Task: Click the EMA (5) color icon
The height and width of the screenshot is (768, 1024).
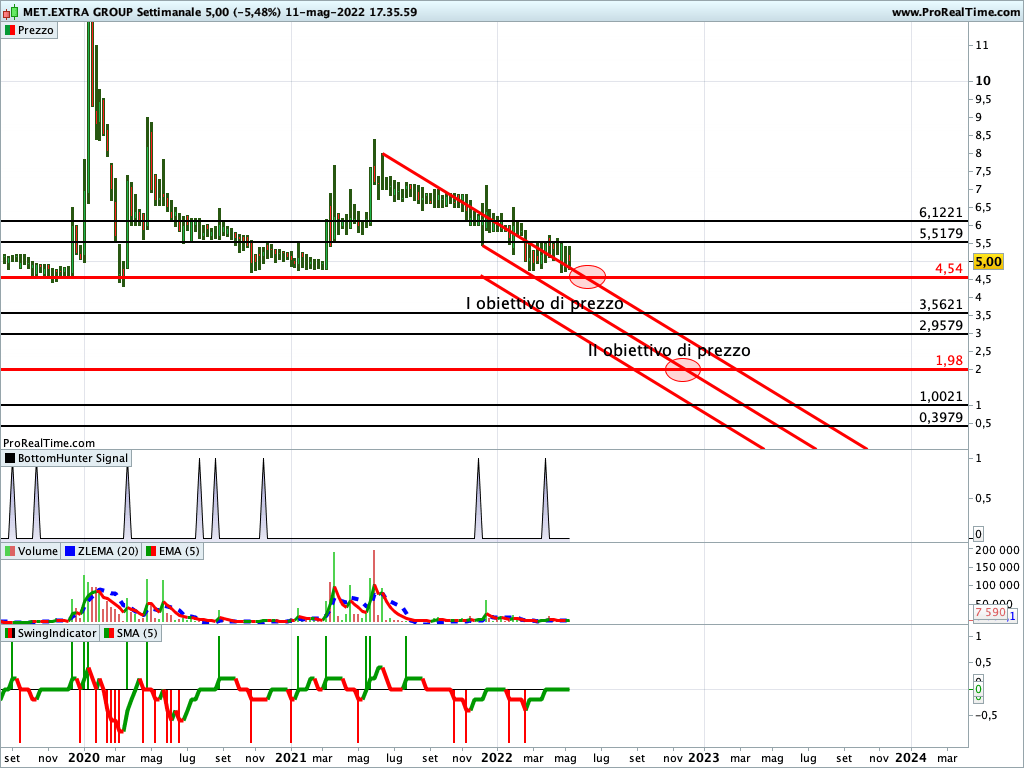Action: [150, 551]
